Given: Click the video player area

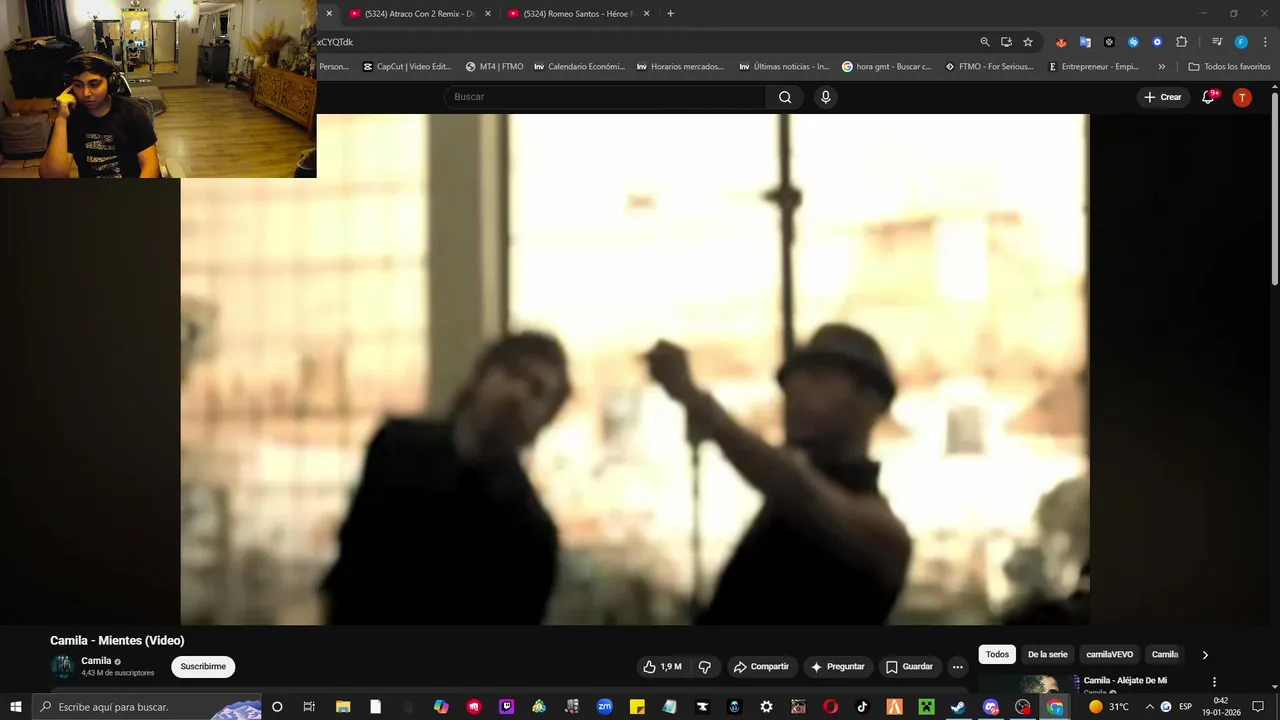Looking at the screenshot, I should click(634, 369).
